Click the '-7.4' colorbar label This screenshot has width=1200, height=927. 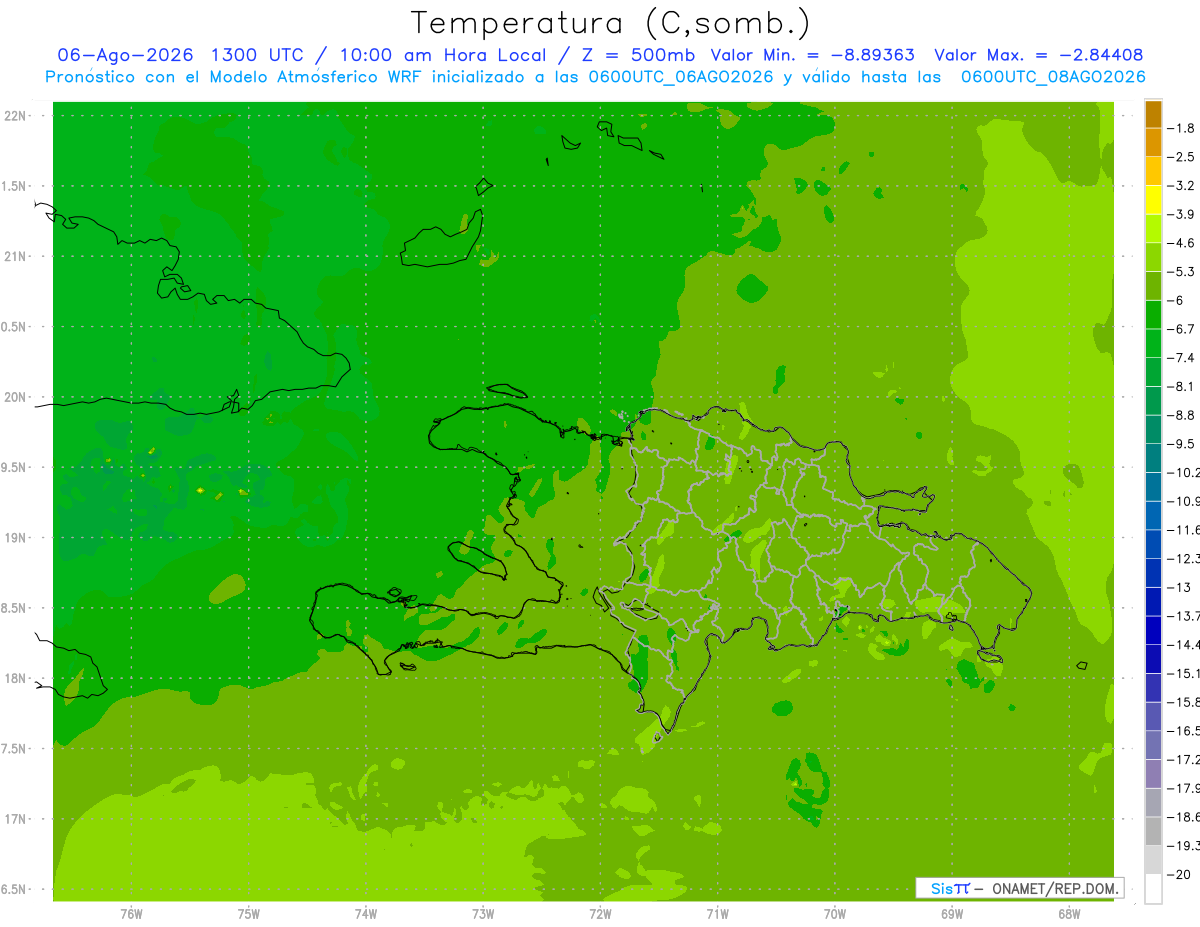(1182, 358)
